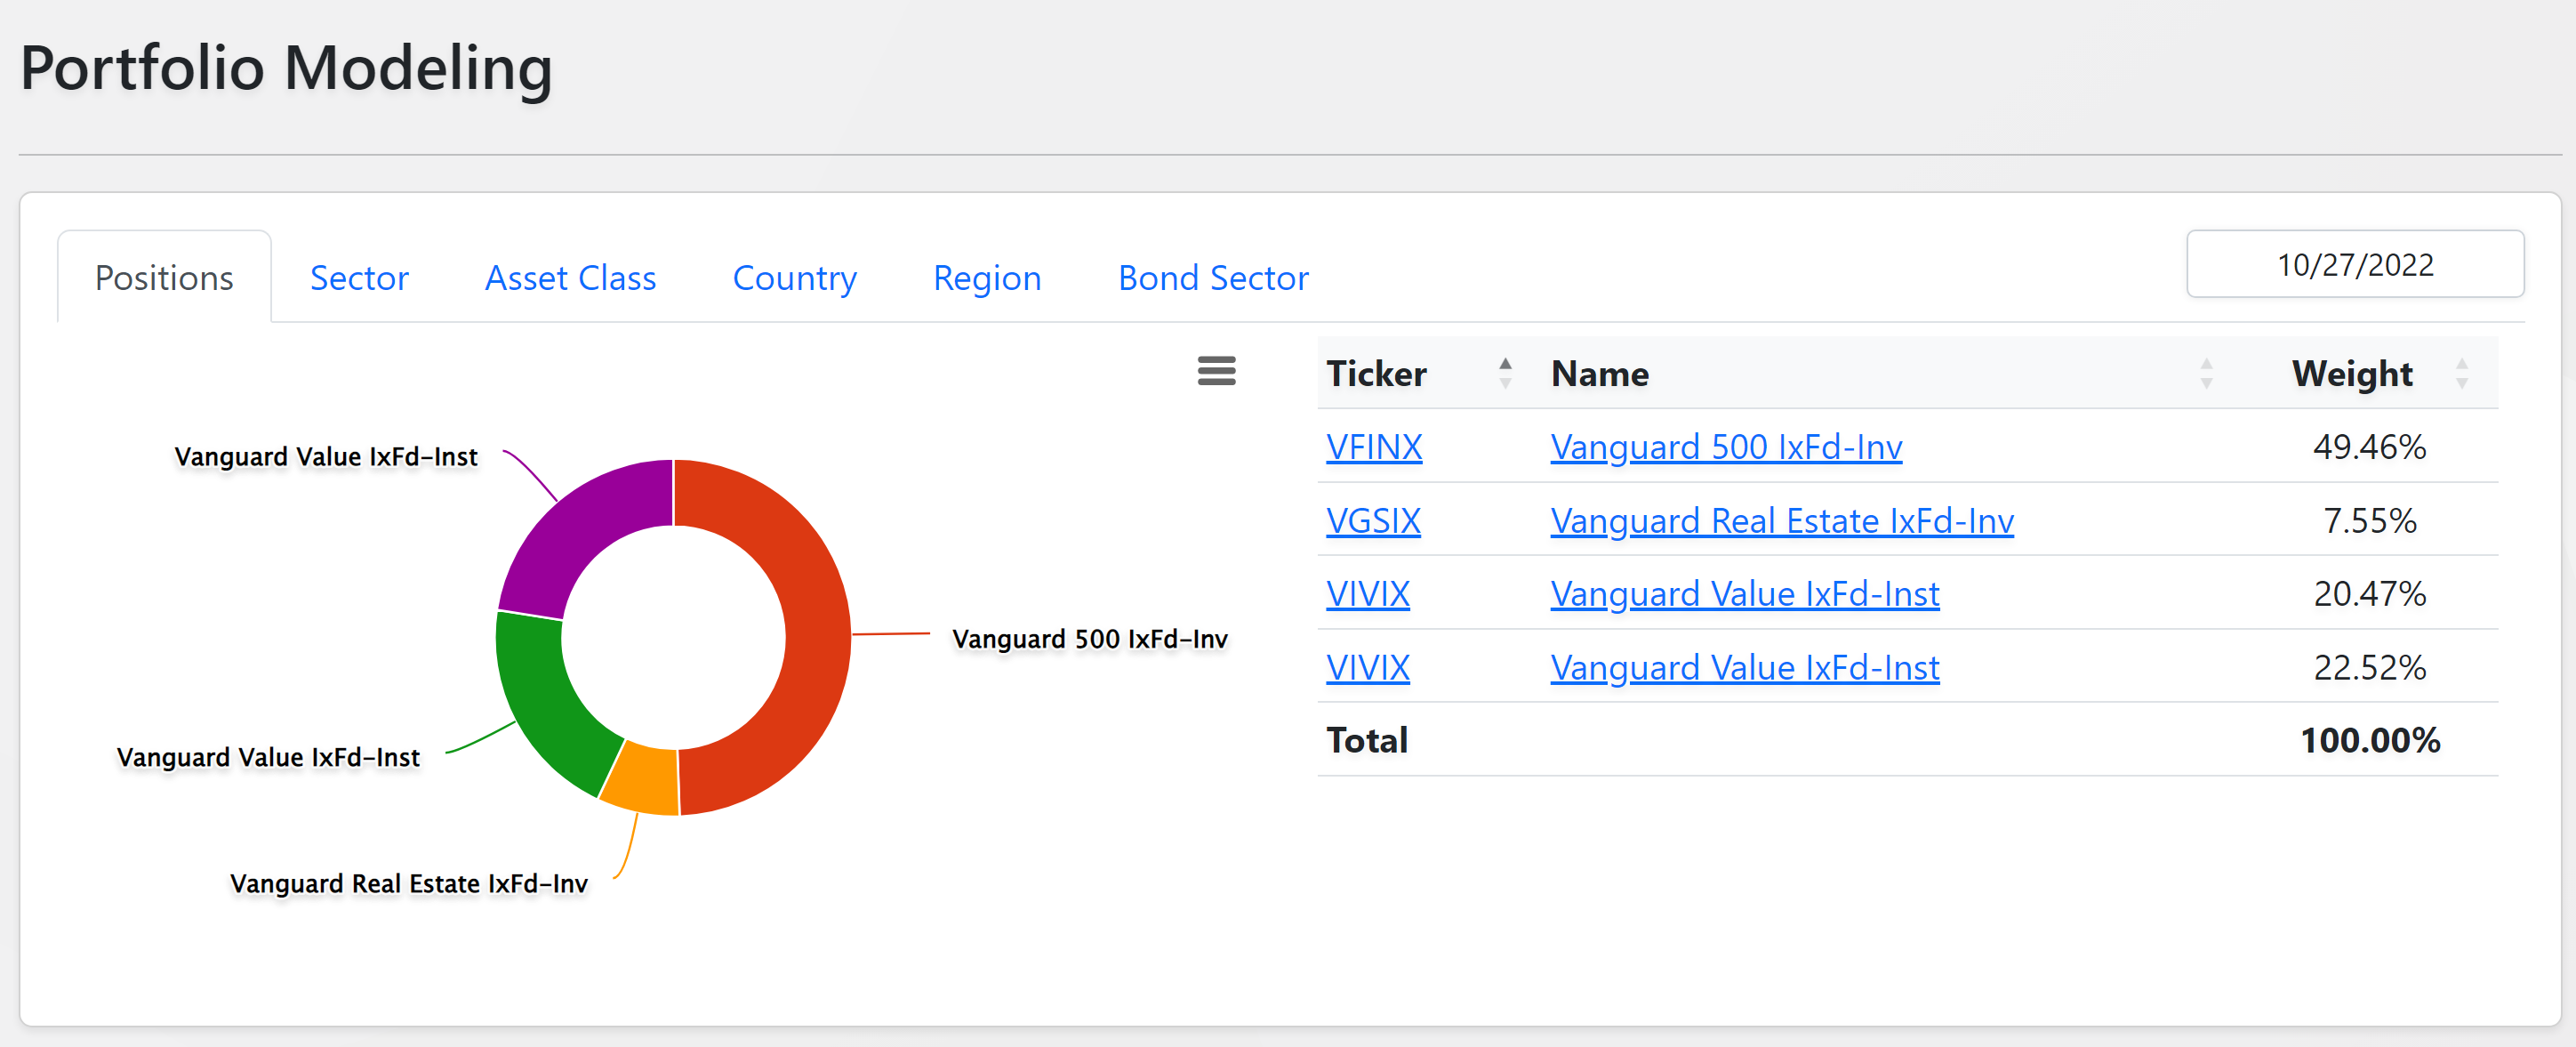Image resolution: width=2576 pixels, height=1047 pixels.
Task: Click the Portfolio Modeling page heading
Action: 286,67
